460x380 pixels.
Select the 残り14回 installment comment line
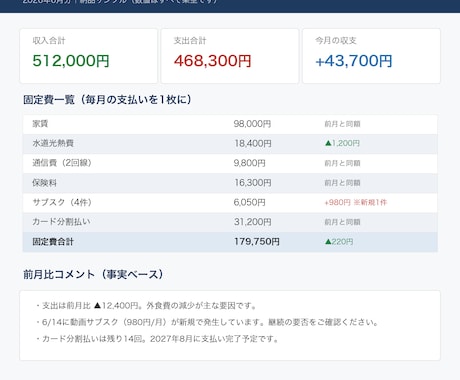click(x=157, y=339)
